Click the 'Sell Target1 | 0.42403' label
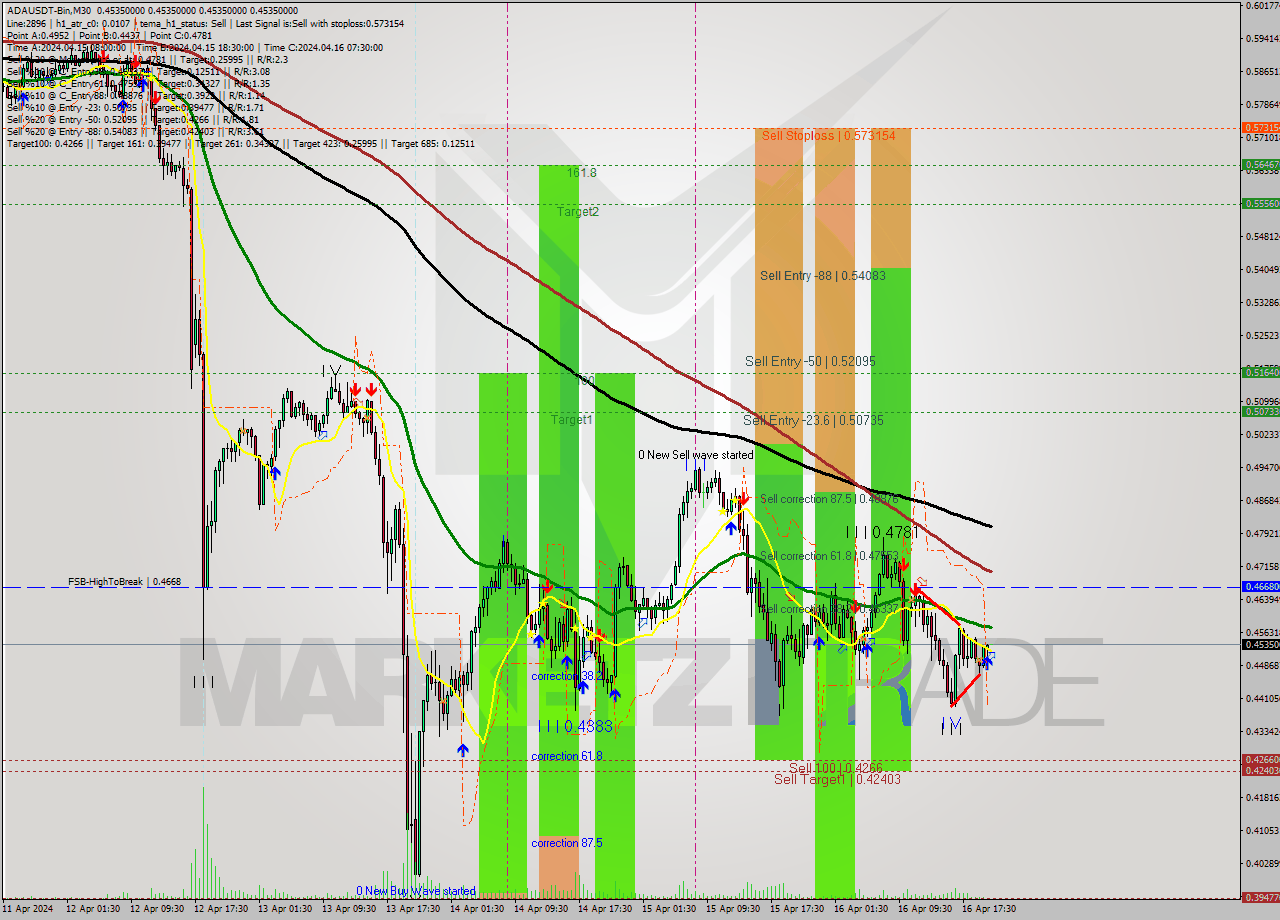The width and height of the screenshot is (1280, 920). 837,779
